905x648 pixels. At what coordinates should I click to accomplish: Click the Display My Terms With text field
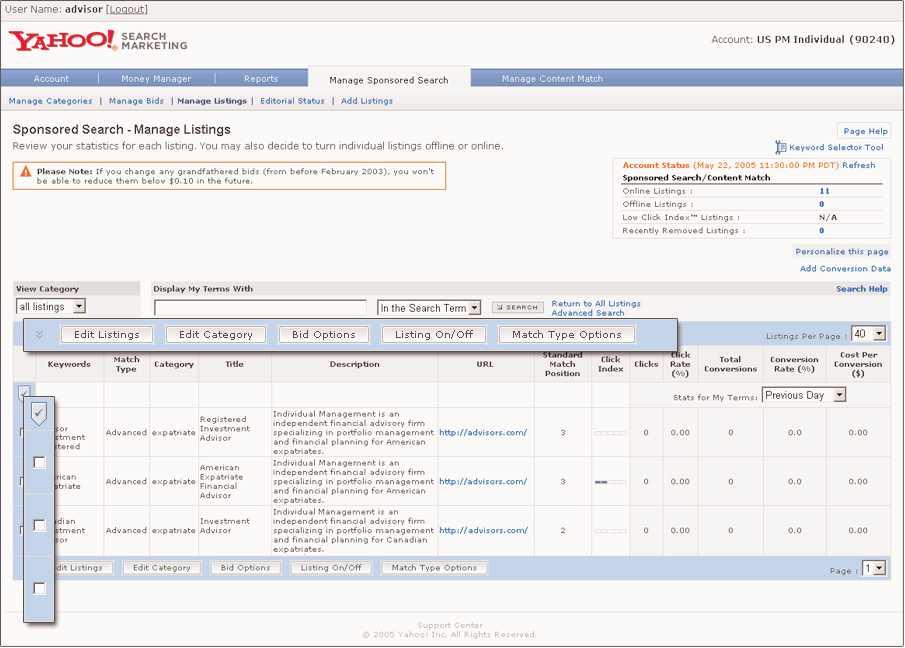(260, 308)
